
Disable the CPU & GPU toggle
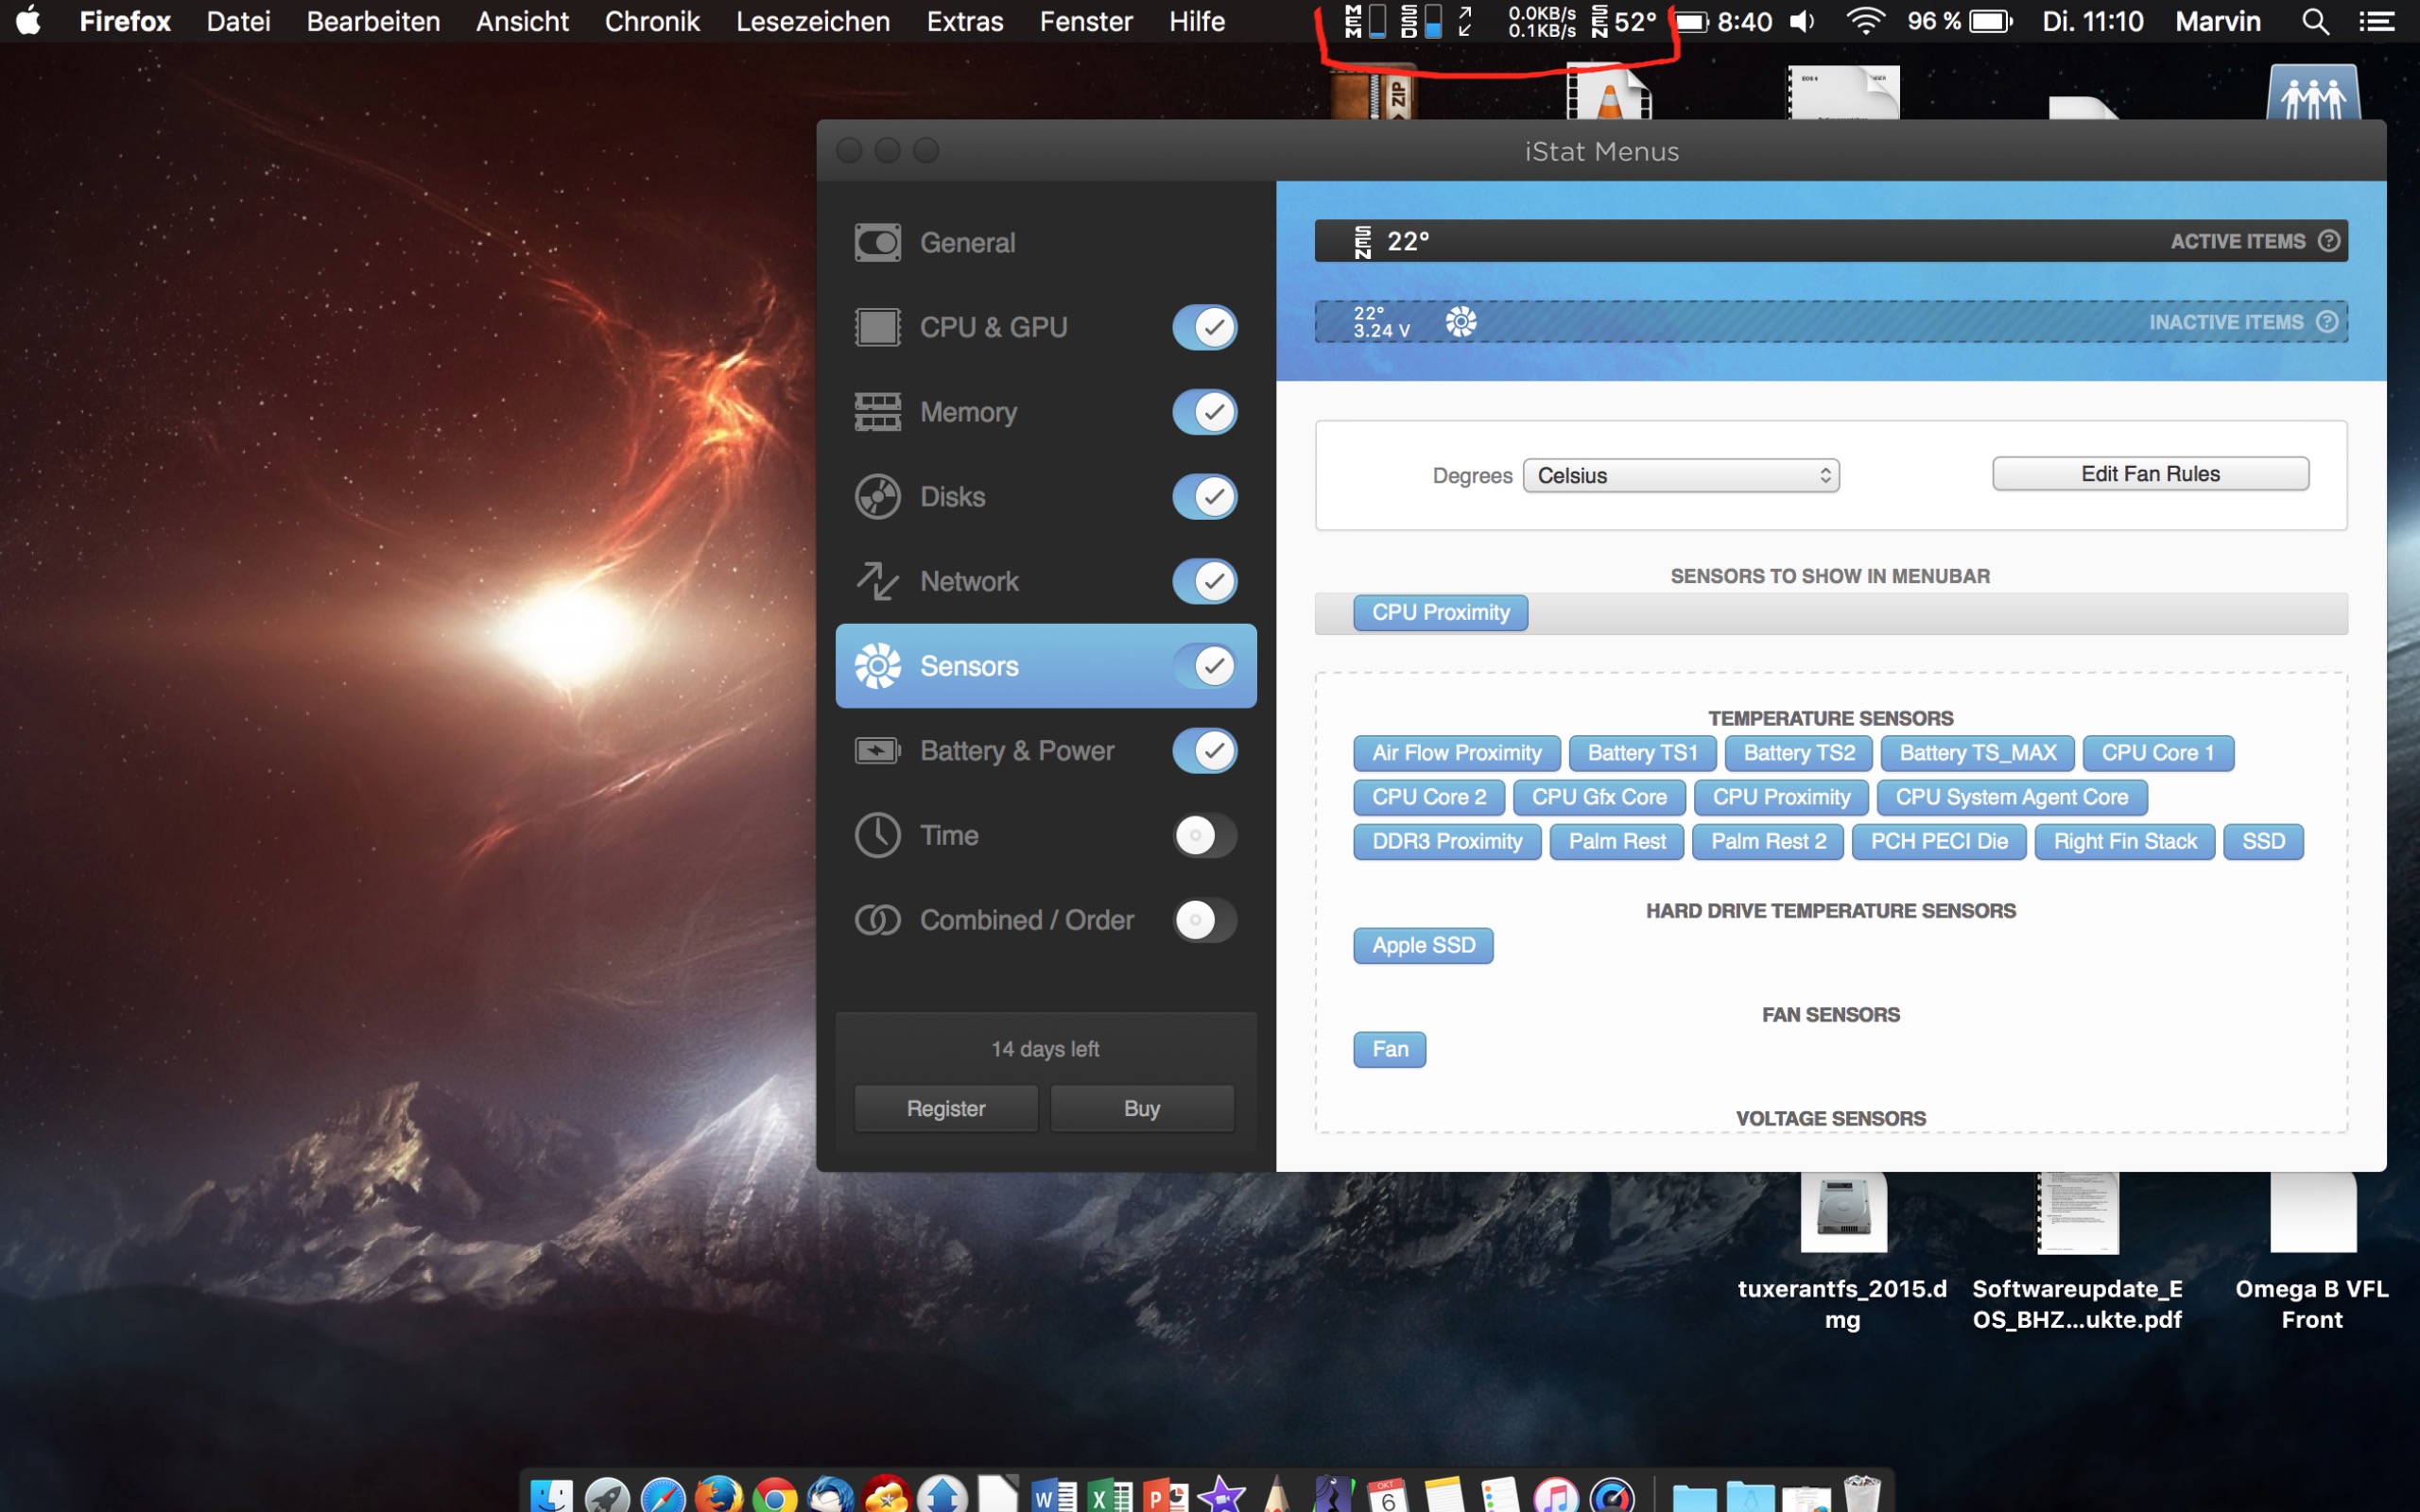[1204, 327]
